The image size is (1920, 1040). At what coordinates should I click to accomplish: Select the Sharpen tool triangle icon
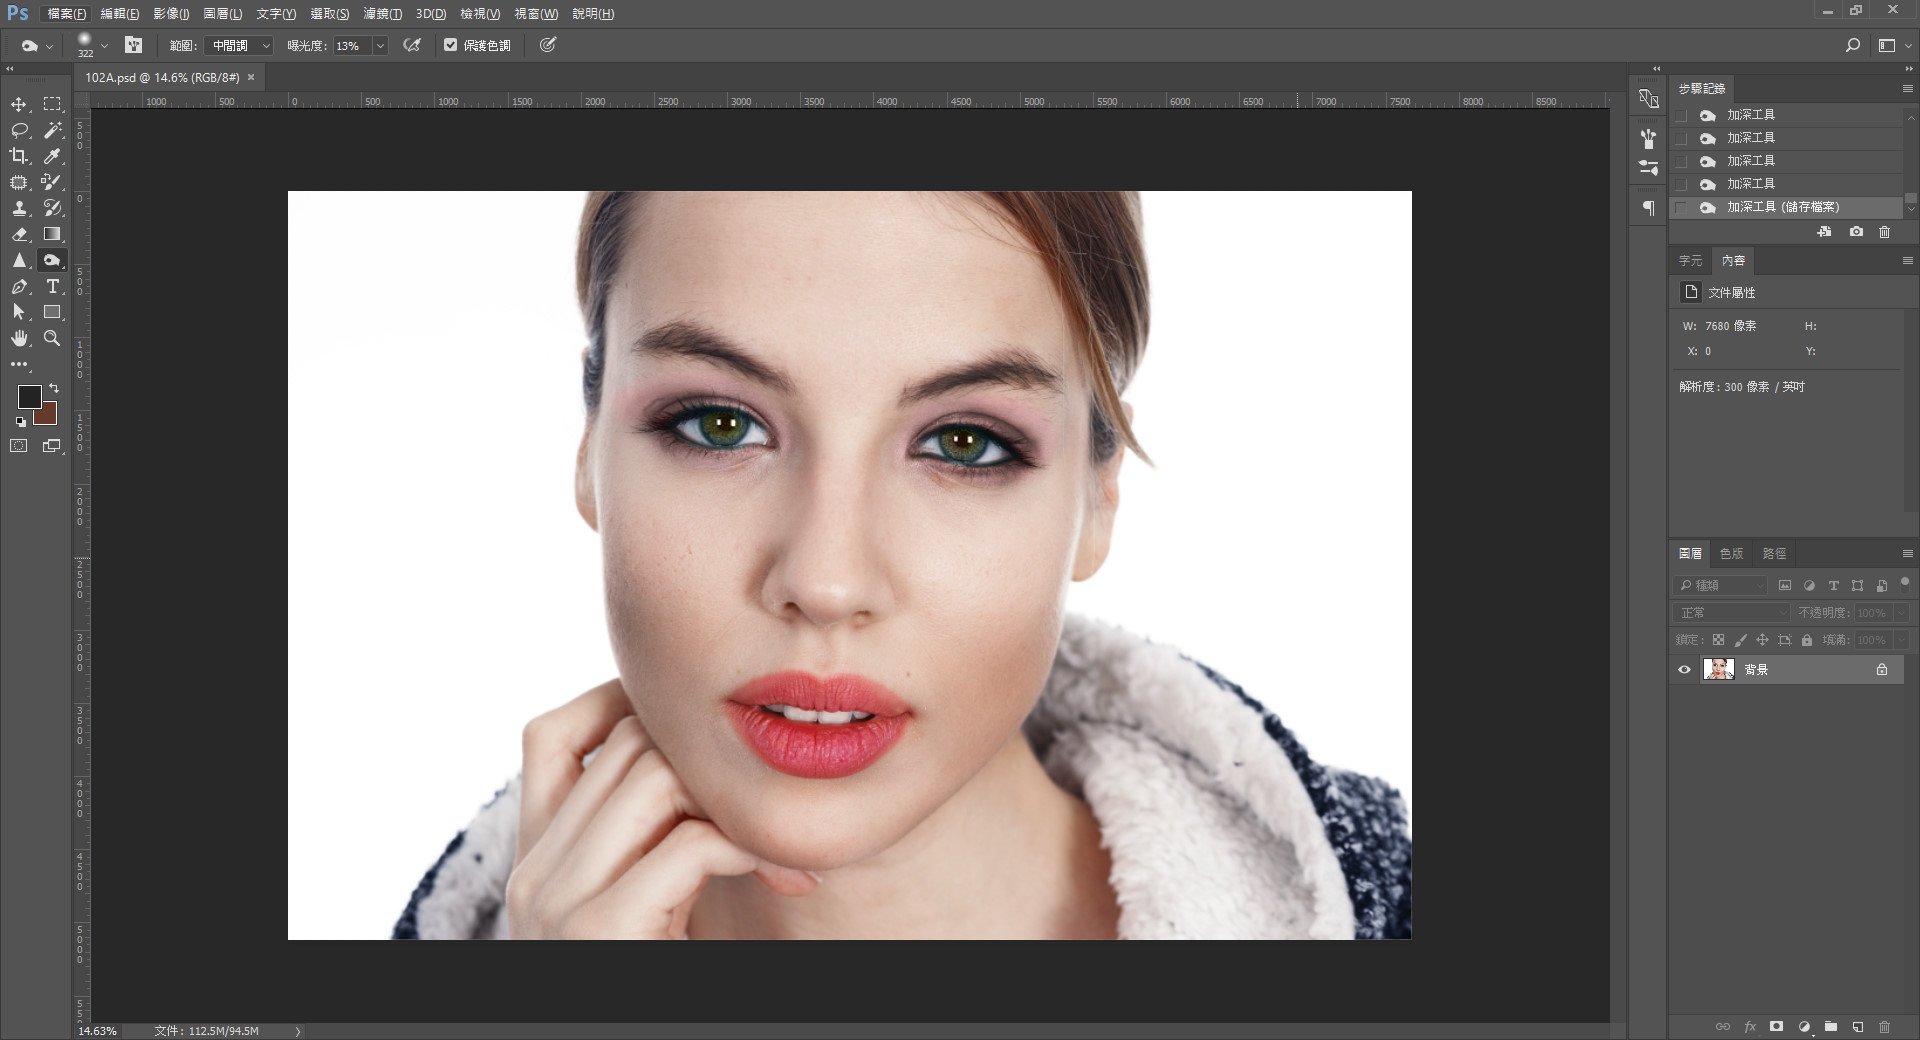pos(19,260)
